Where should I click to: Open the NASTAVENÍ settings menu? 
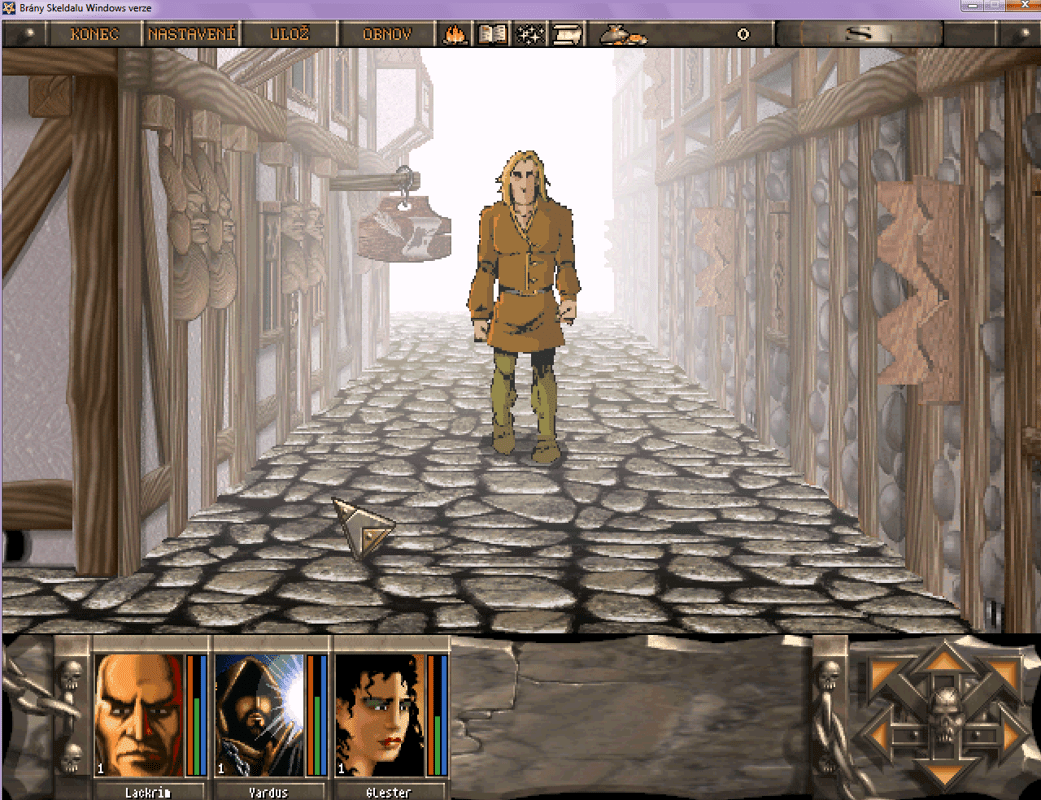coord(191,34)
